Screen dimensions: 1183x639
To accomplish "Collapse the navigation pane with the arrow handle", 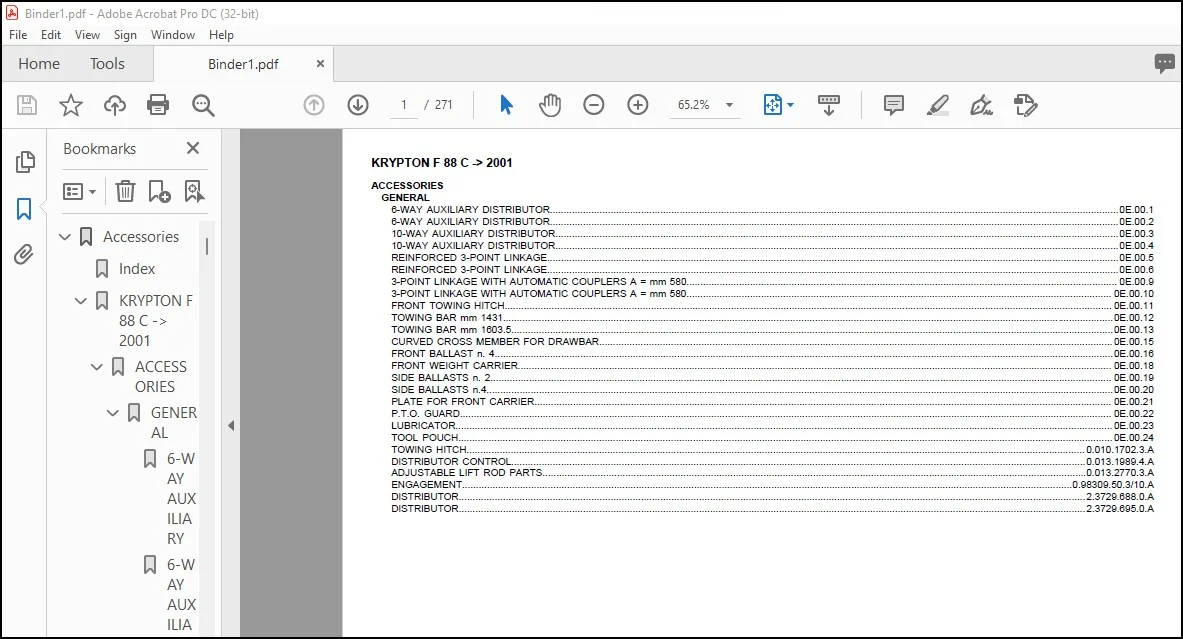I will point(231,425).
